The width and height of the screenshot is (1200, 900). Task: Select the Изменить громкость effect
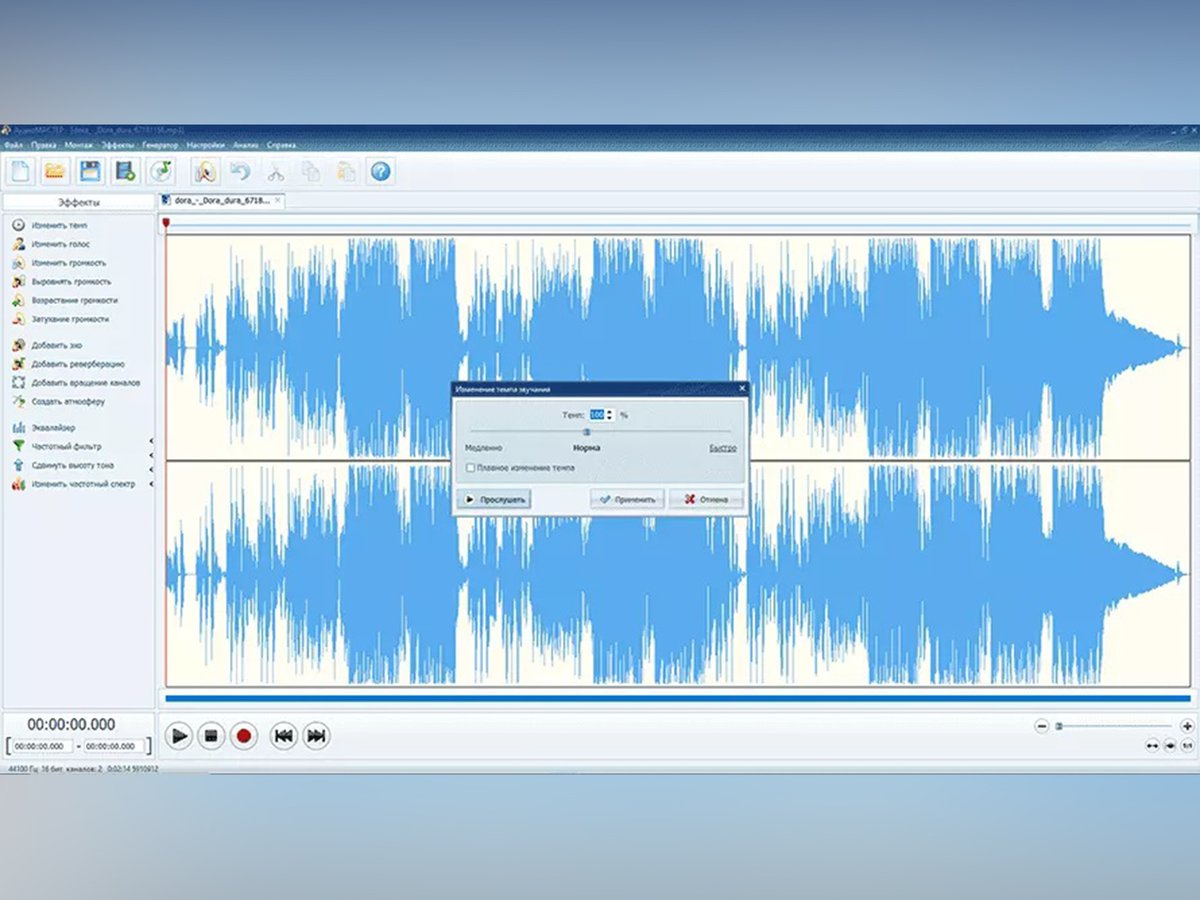(59, 263)
